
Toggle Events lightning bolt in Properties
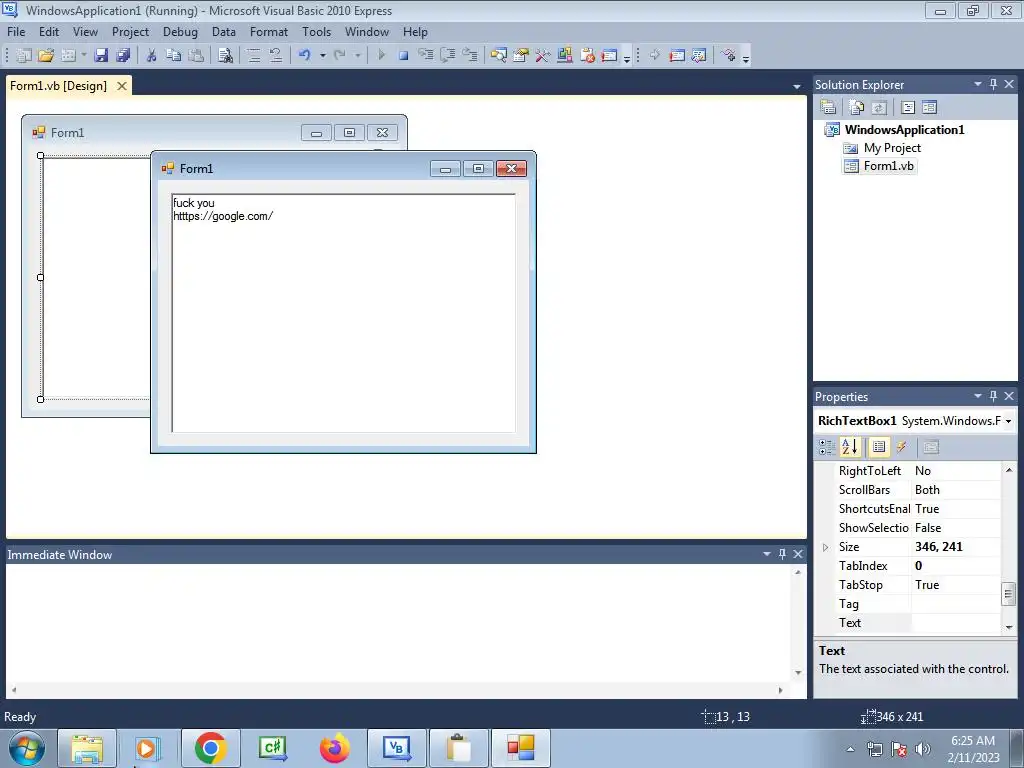[901, 447]
